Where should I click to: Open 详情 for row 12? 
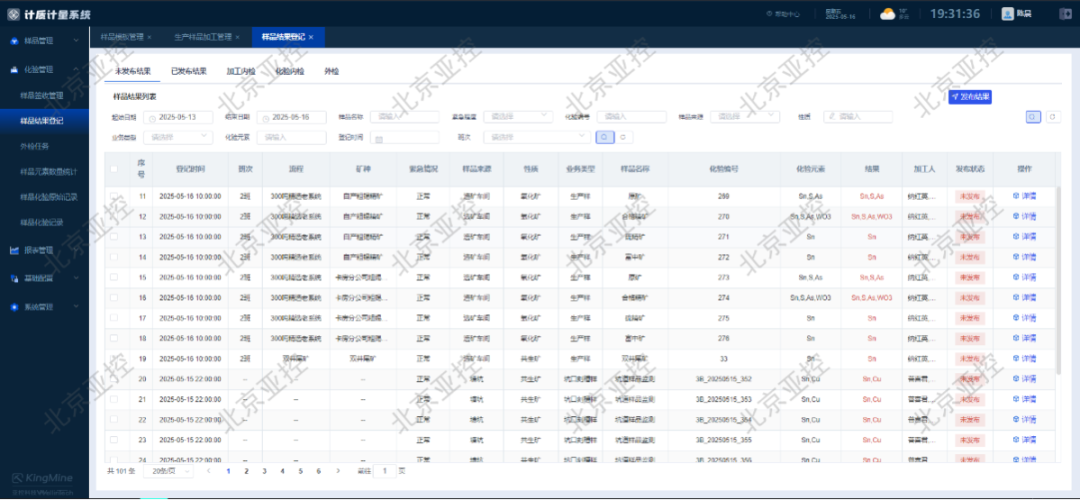[1025, 216]
